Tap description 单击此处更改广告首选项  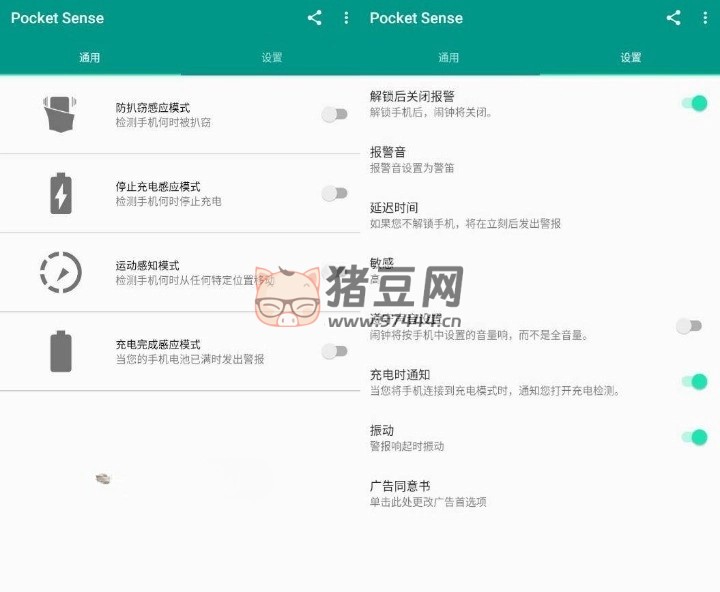coord(428,502)
